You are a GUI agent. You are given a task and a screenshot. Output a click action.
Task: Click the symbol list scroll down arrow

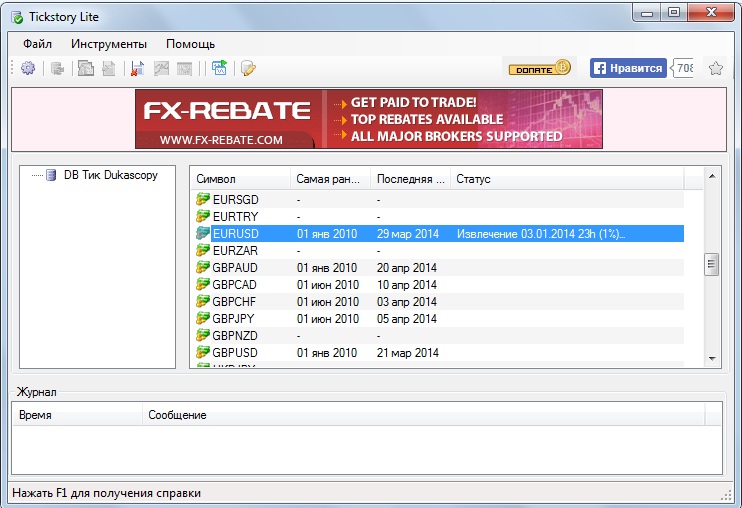(712, 359)
